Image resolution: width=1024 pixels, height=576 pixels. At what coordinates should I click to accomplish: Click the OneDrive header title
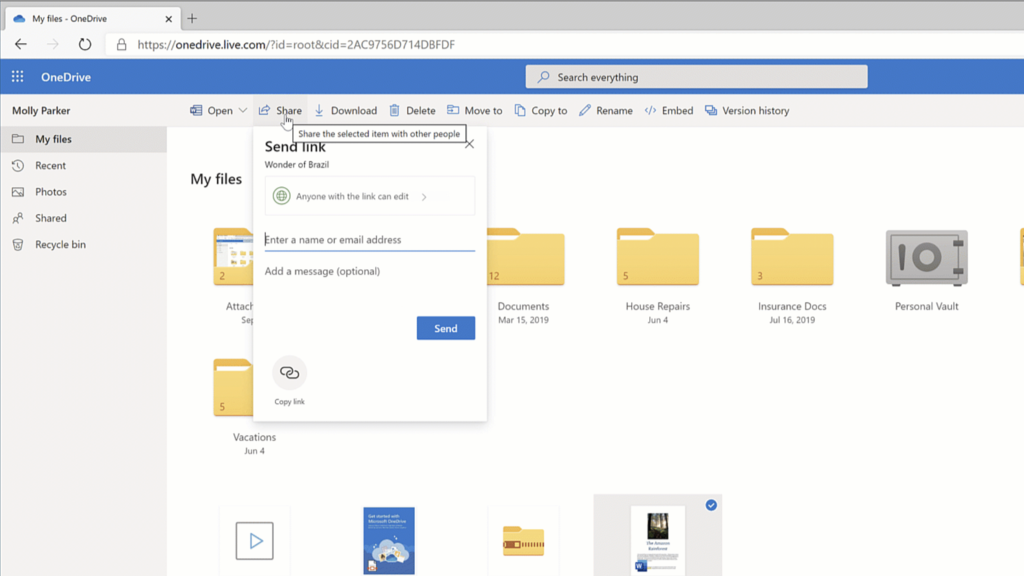click(x=66, y=77)
